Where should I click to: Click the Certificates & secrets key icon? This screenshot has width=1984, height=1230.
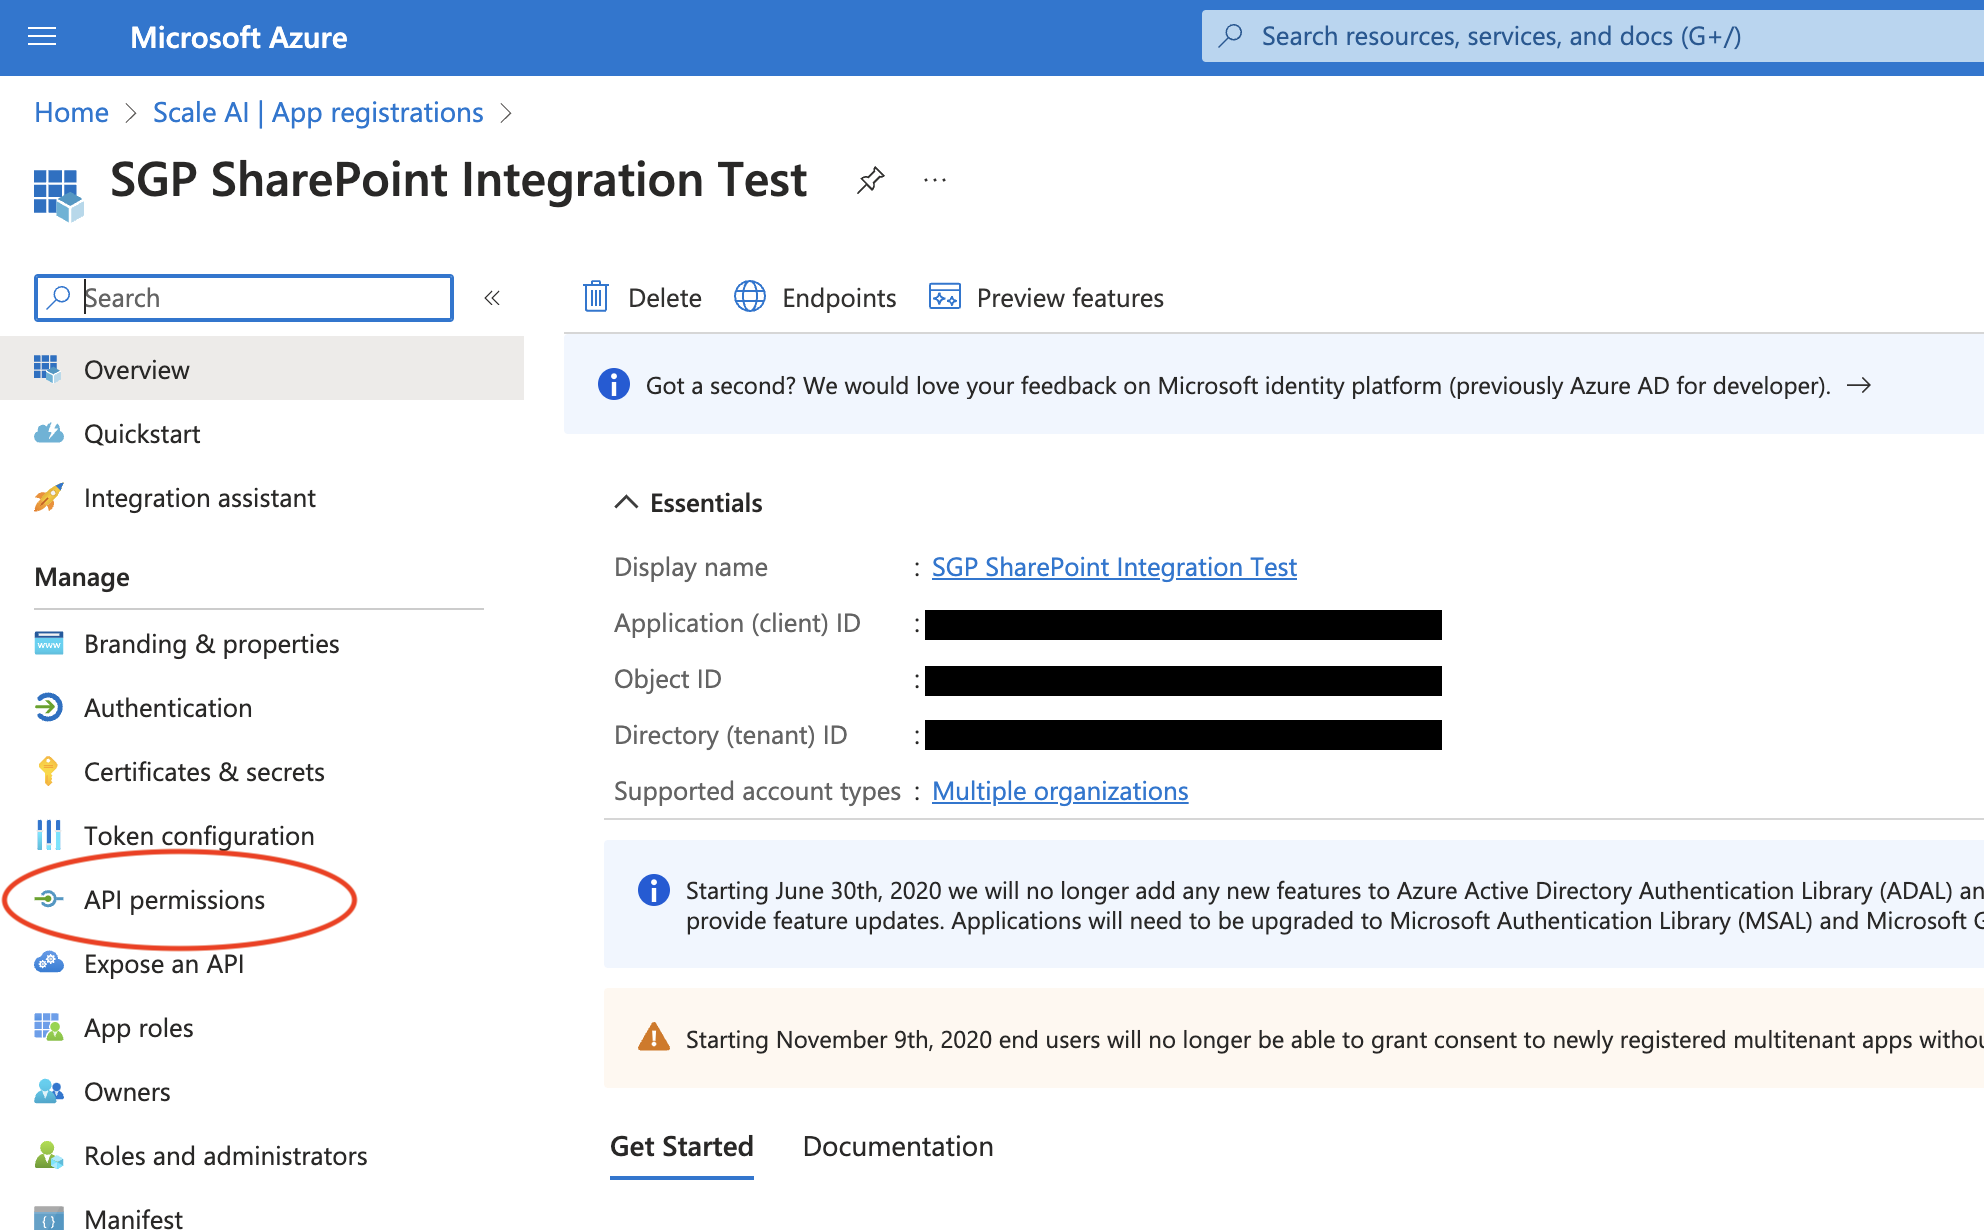pyautogui.click(x=48, y=771)
